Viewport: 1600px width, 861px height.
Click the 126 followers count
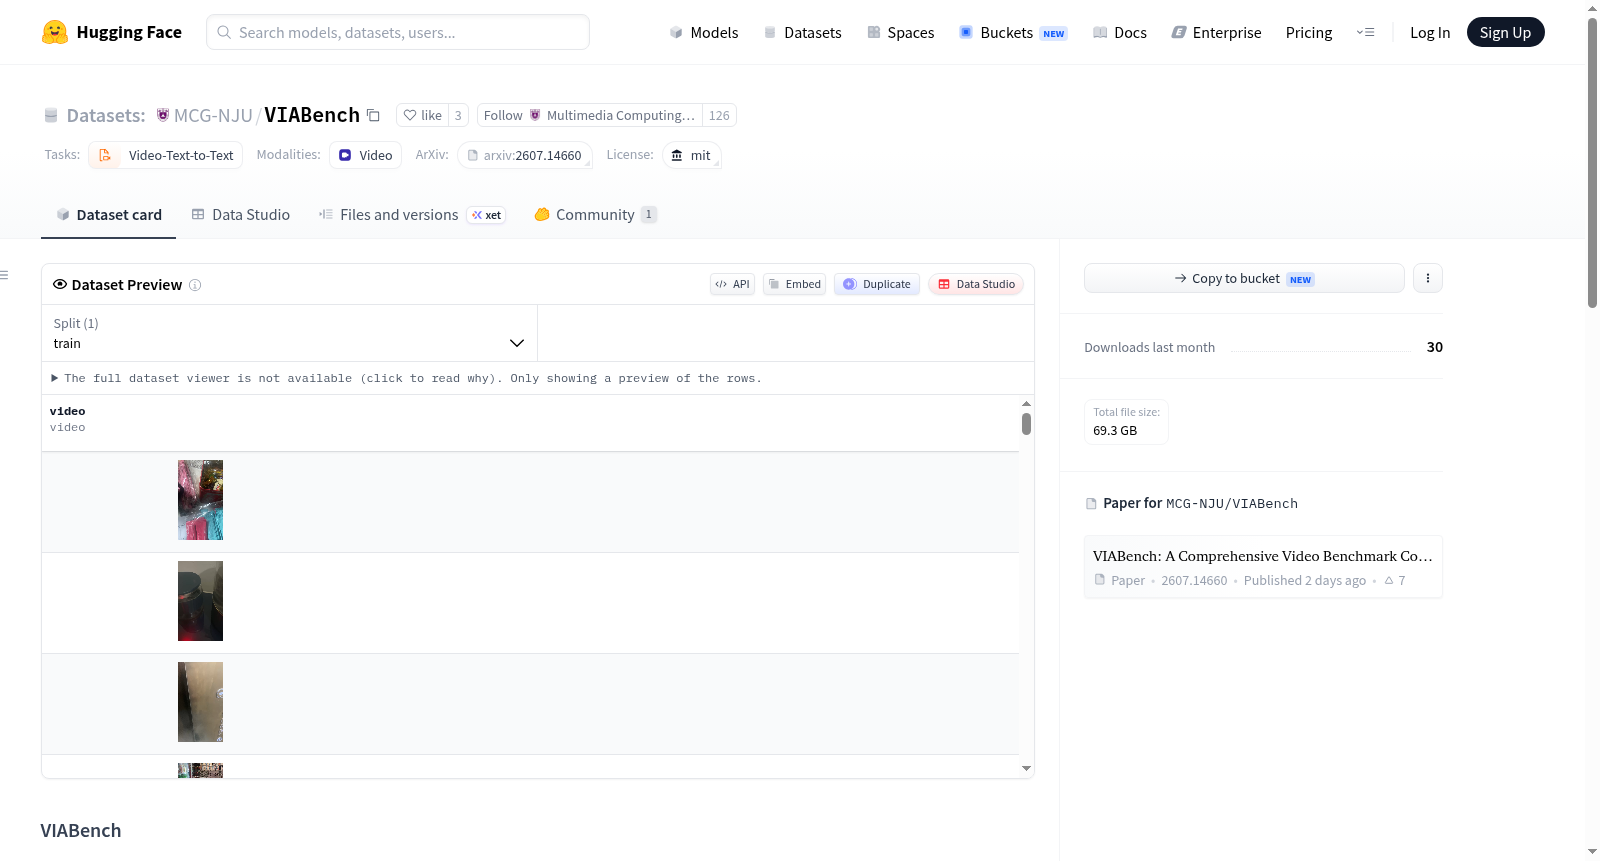click(x=719, y=115)
